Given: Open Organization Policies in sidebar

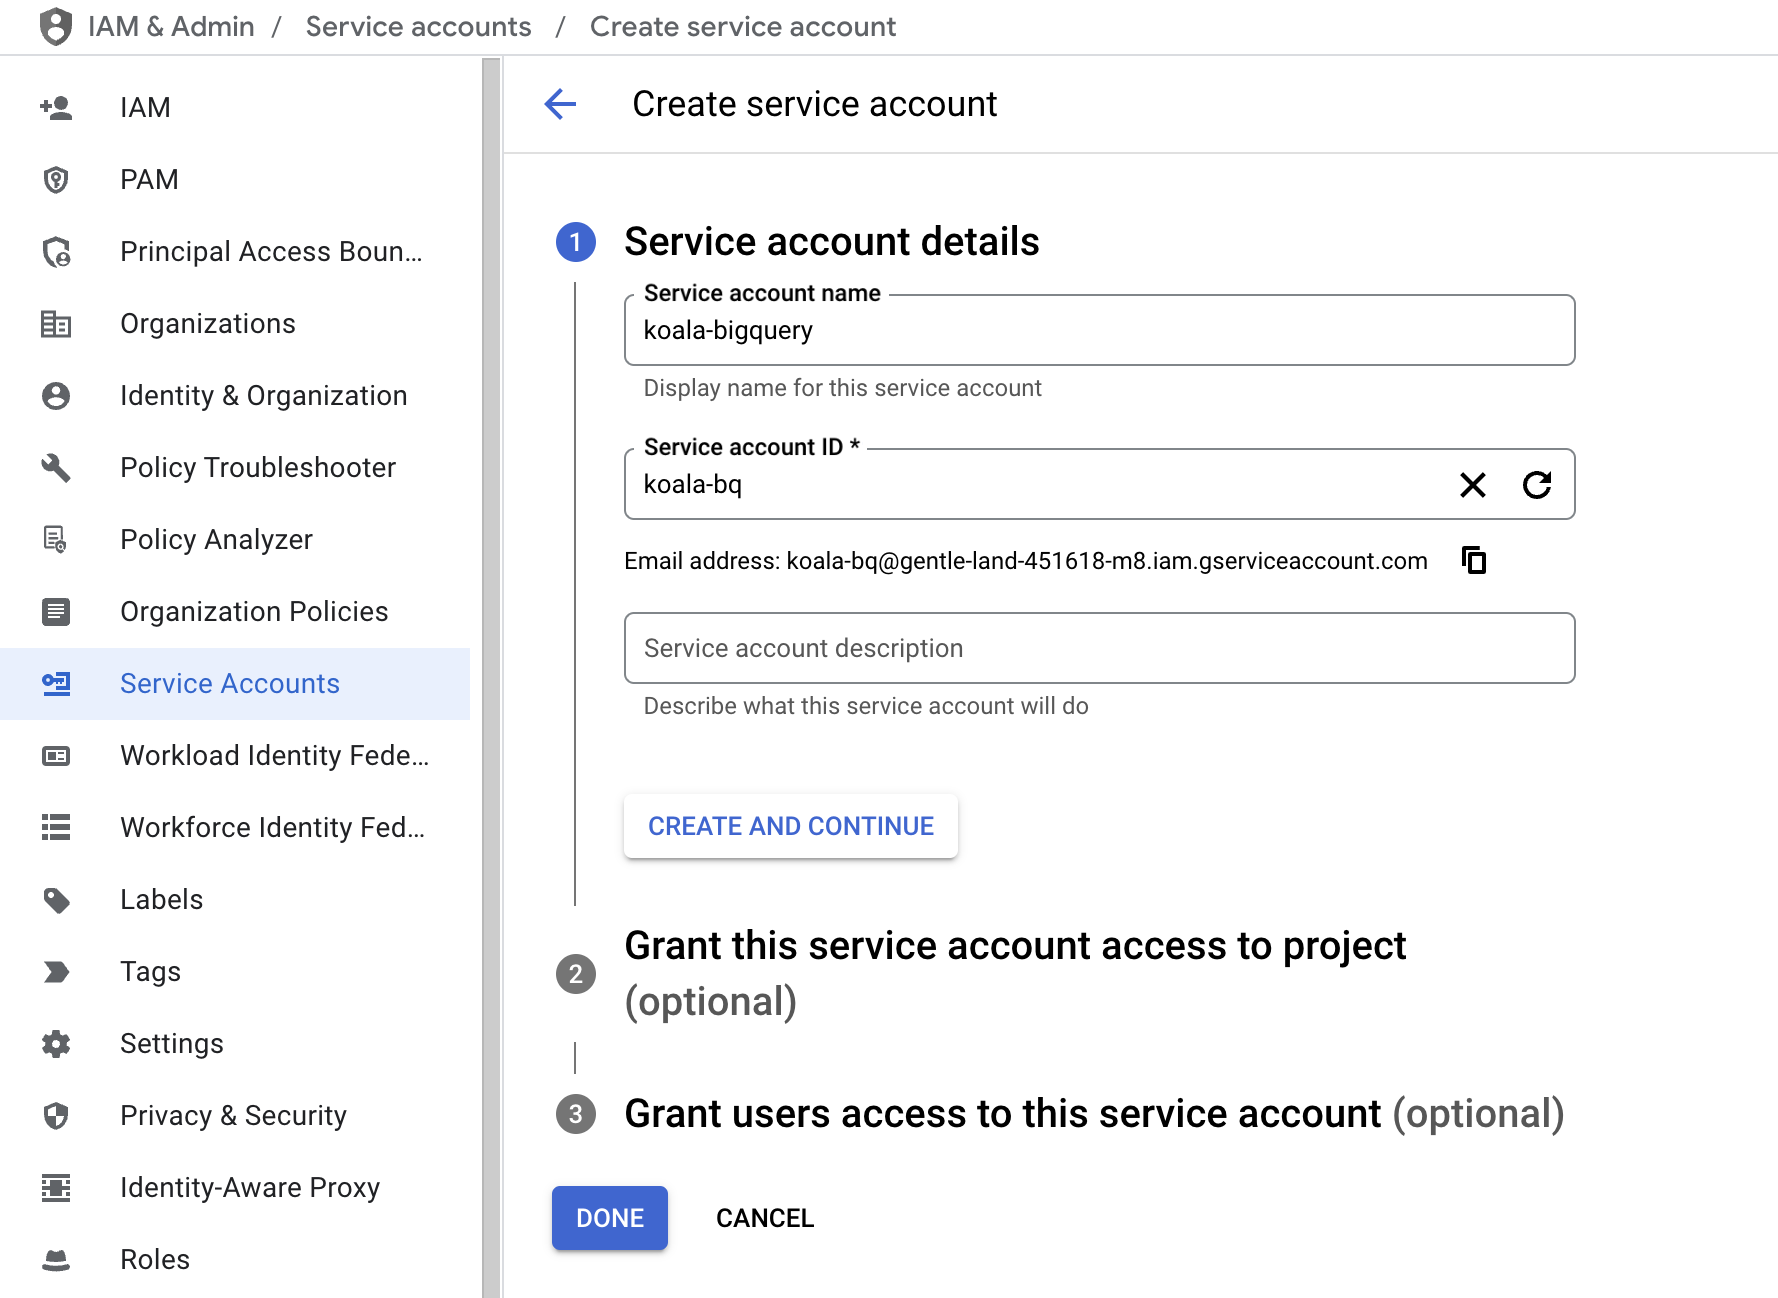Looking at the screenshot, I should pyautogui.click(x=254, y=612).
